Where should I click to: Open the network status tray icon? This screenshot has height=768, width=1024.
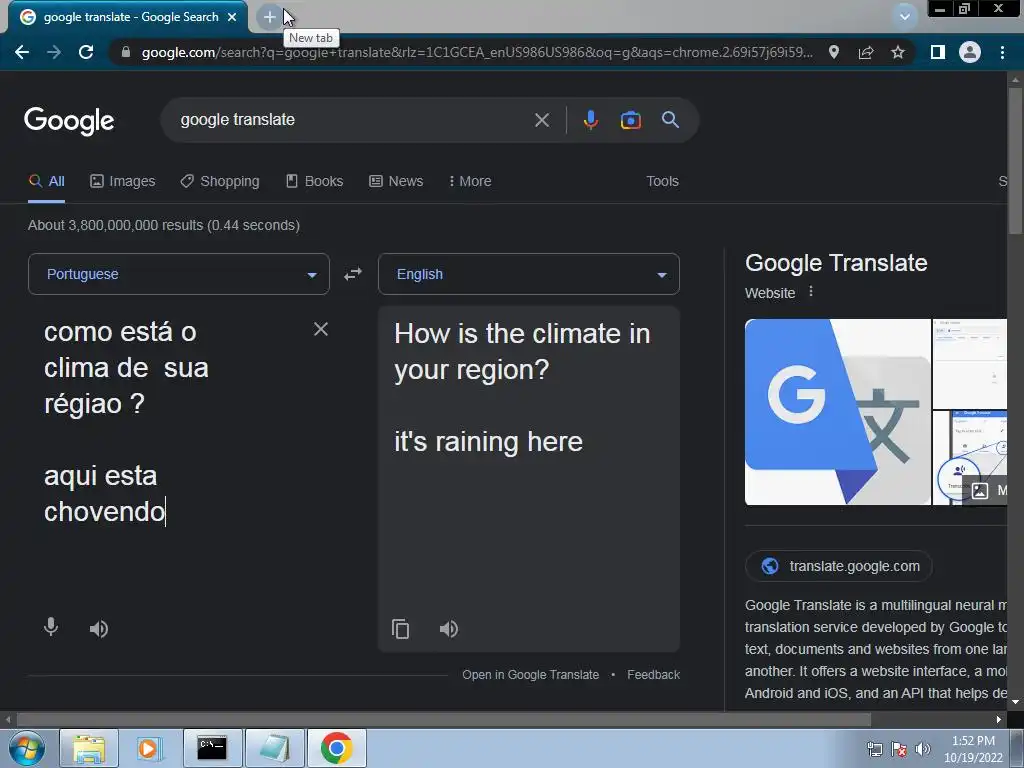coord(874,749)
